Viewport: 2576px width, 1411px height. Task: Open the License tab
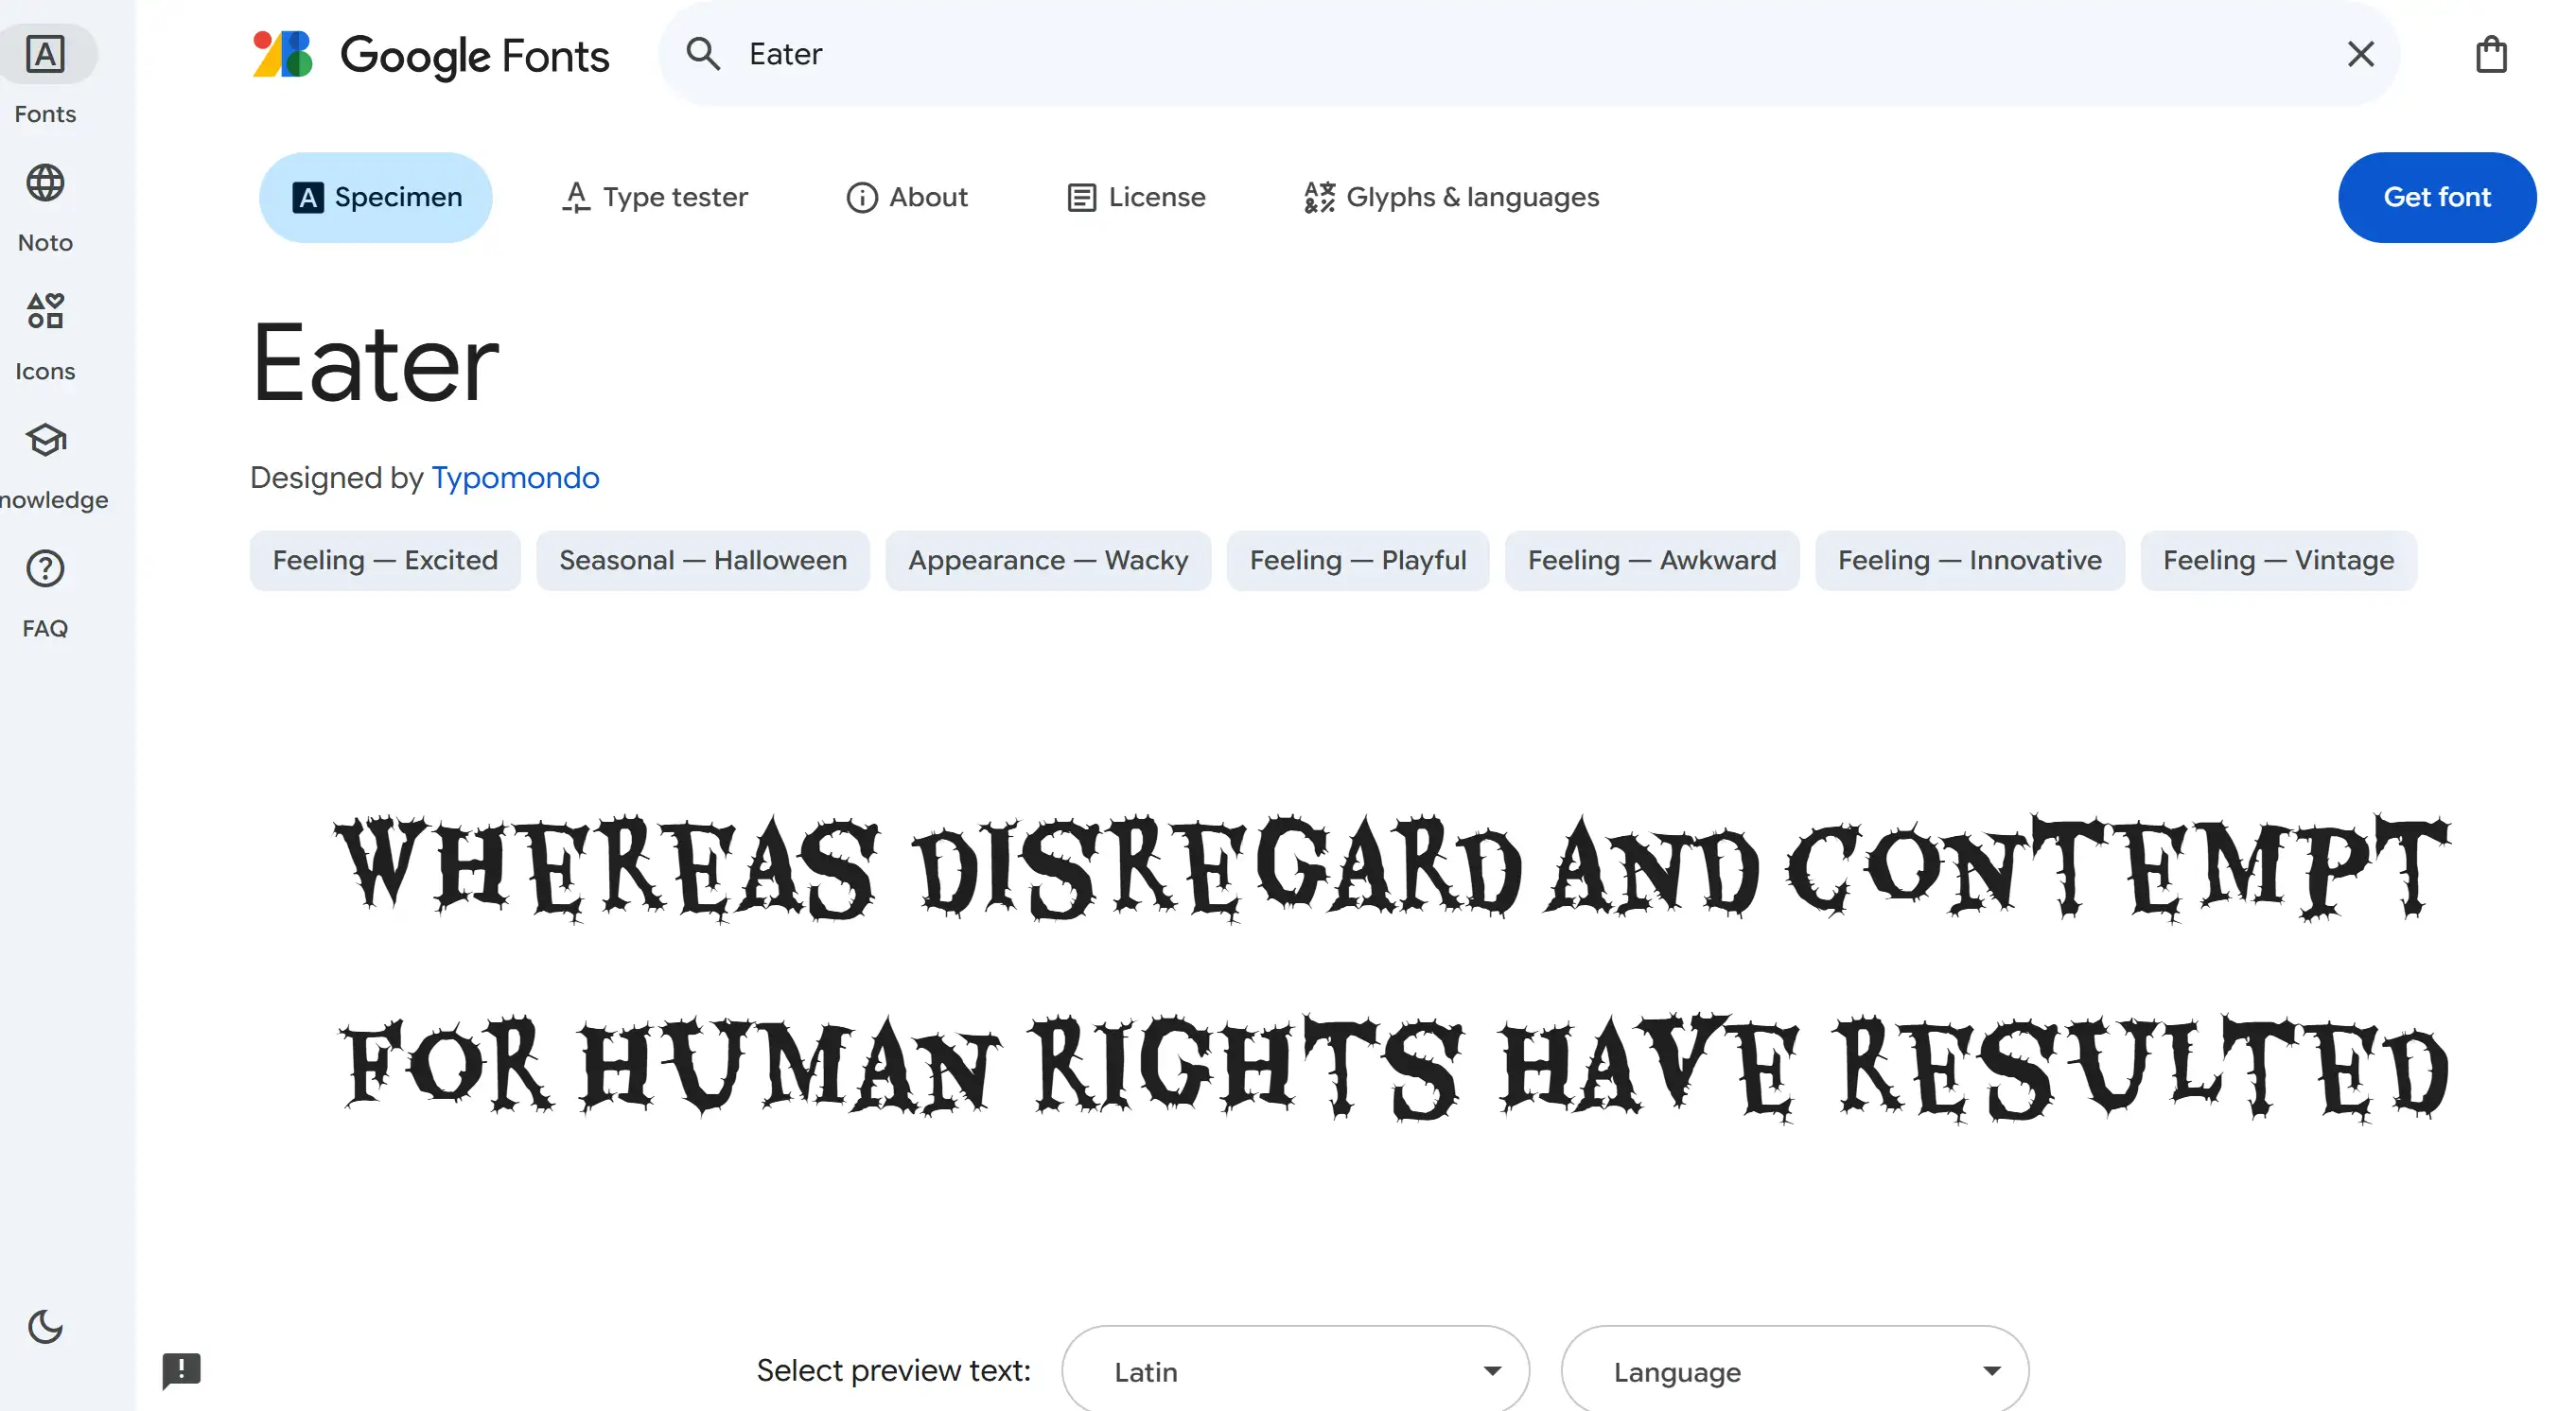pos(1136,197)
